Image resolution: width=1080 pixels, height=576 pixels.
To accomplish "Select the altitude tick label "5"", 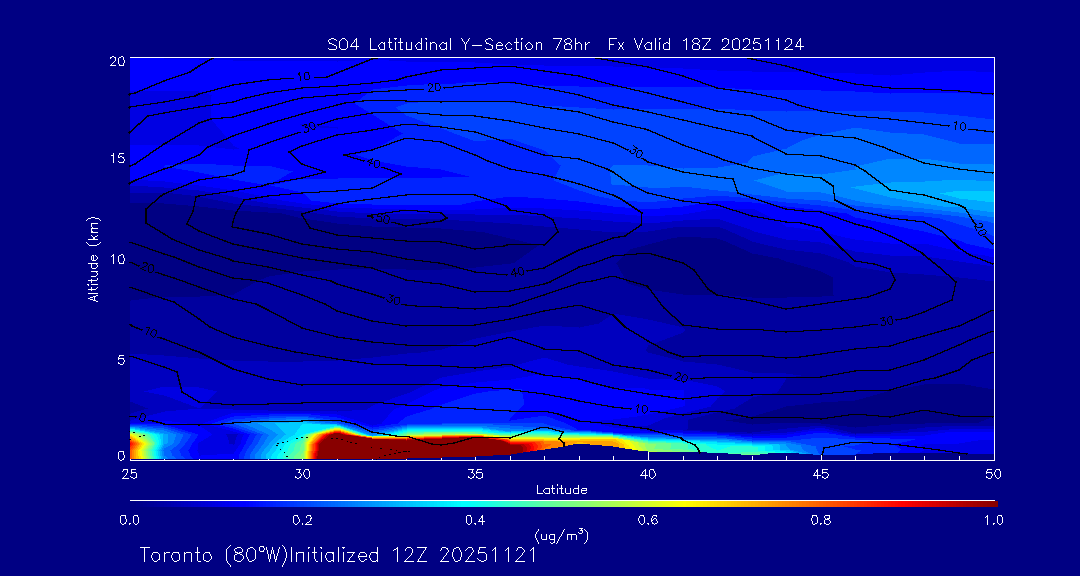I will (x=121, y=360).
